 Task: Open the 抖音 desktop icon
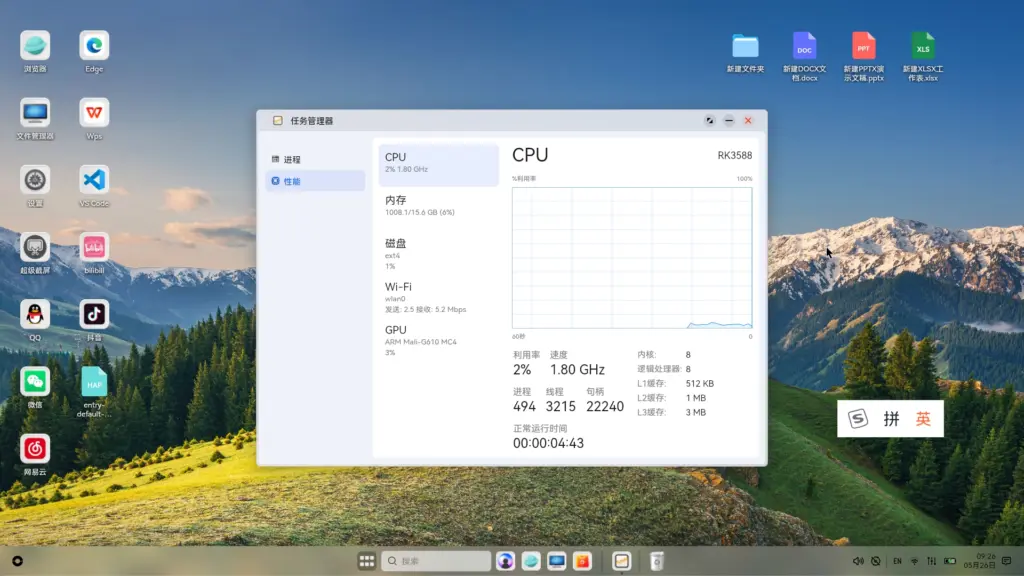(94, 314)
